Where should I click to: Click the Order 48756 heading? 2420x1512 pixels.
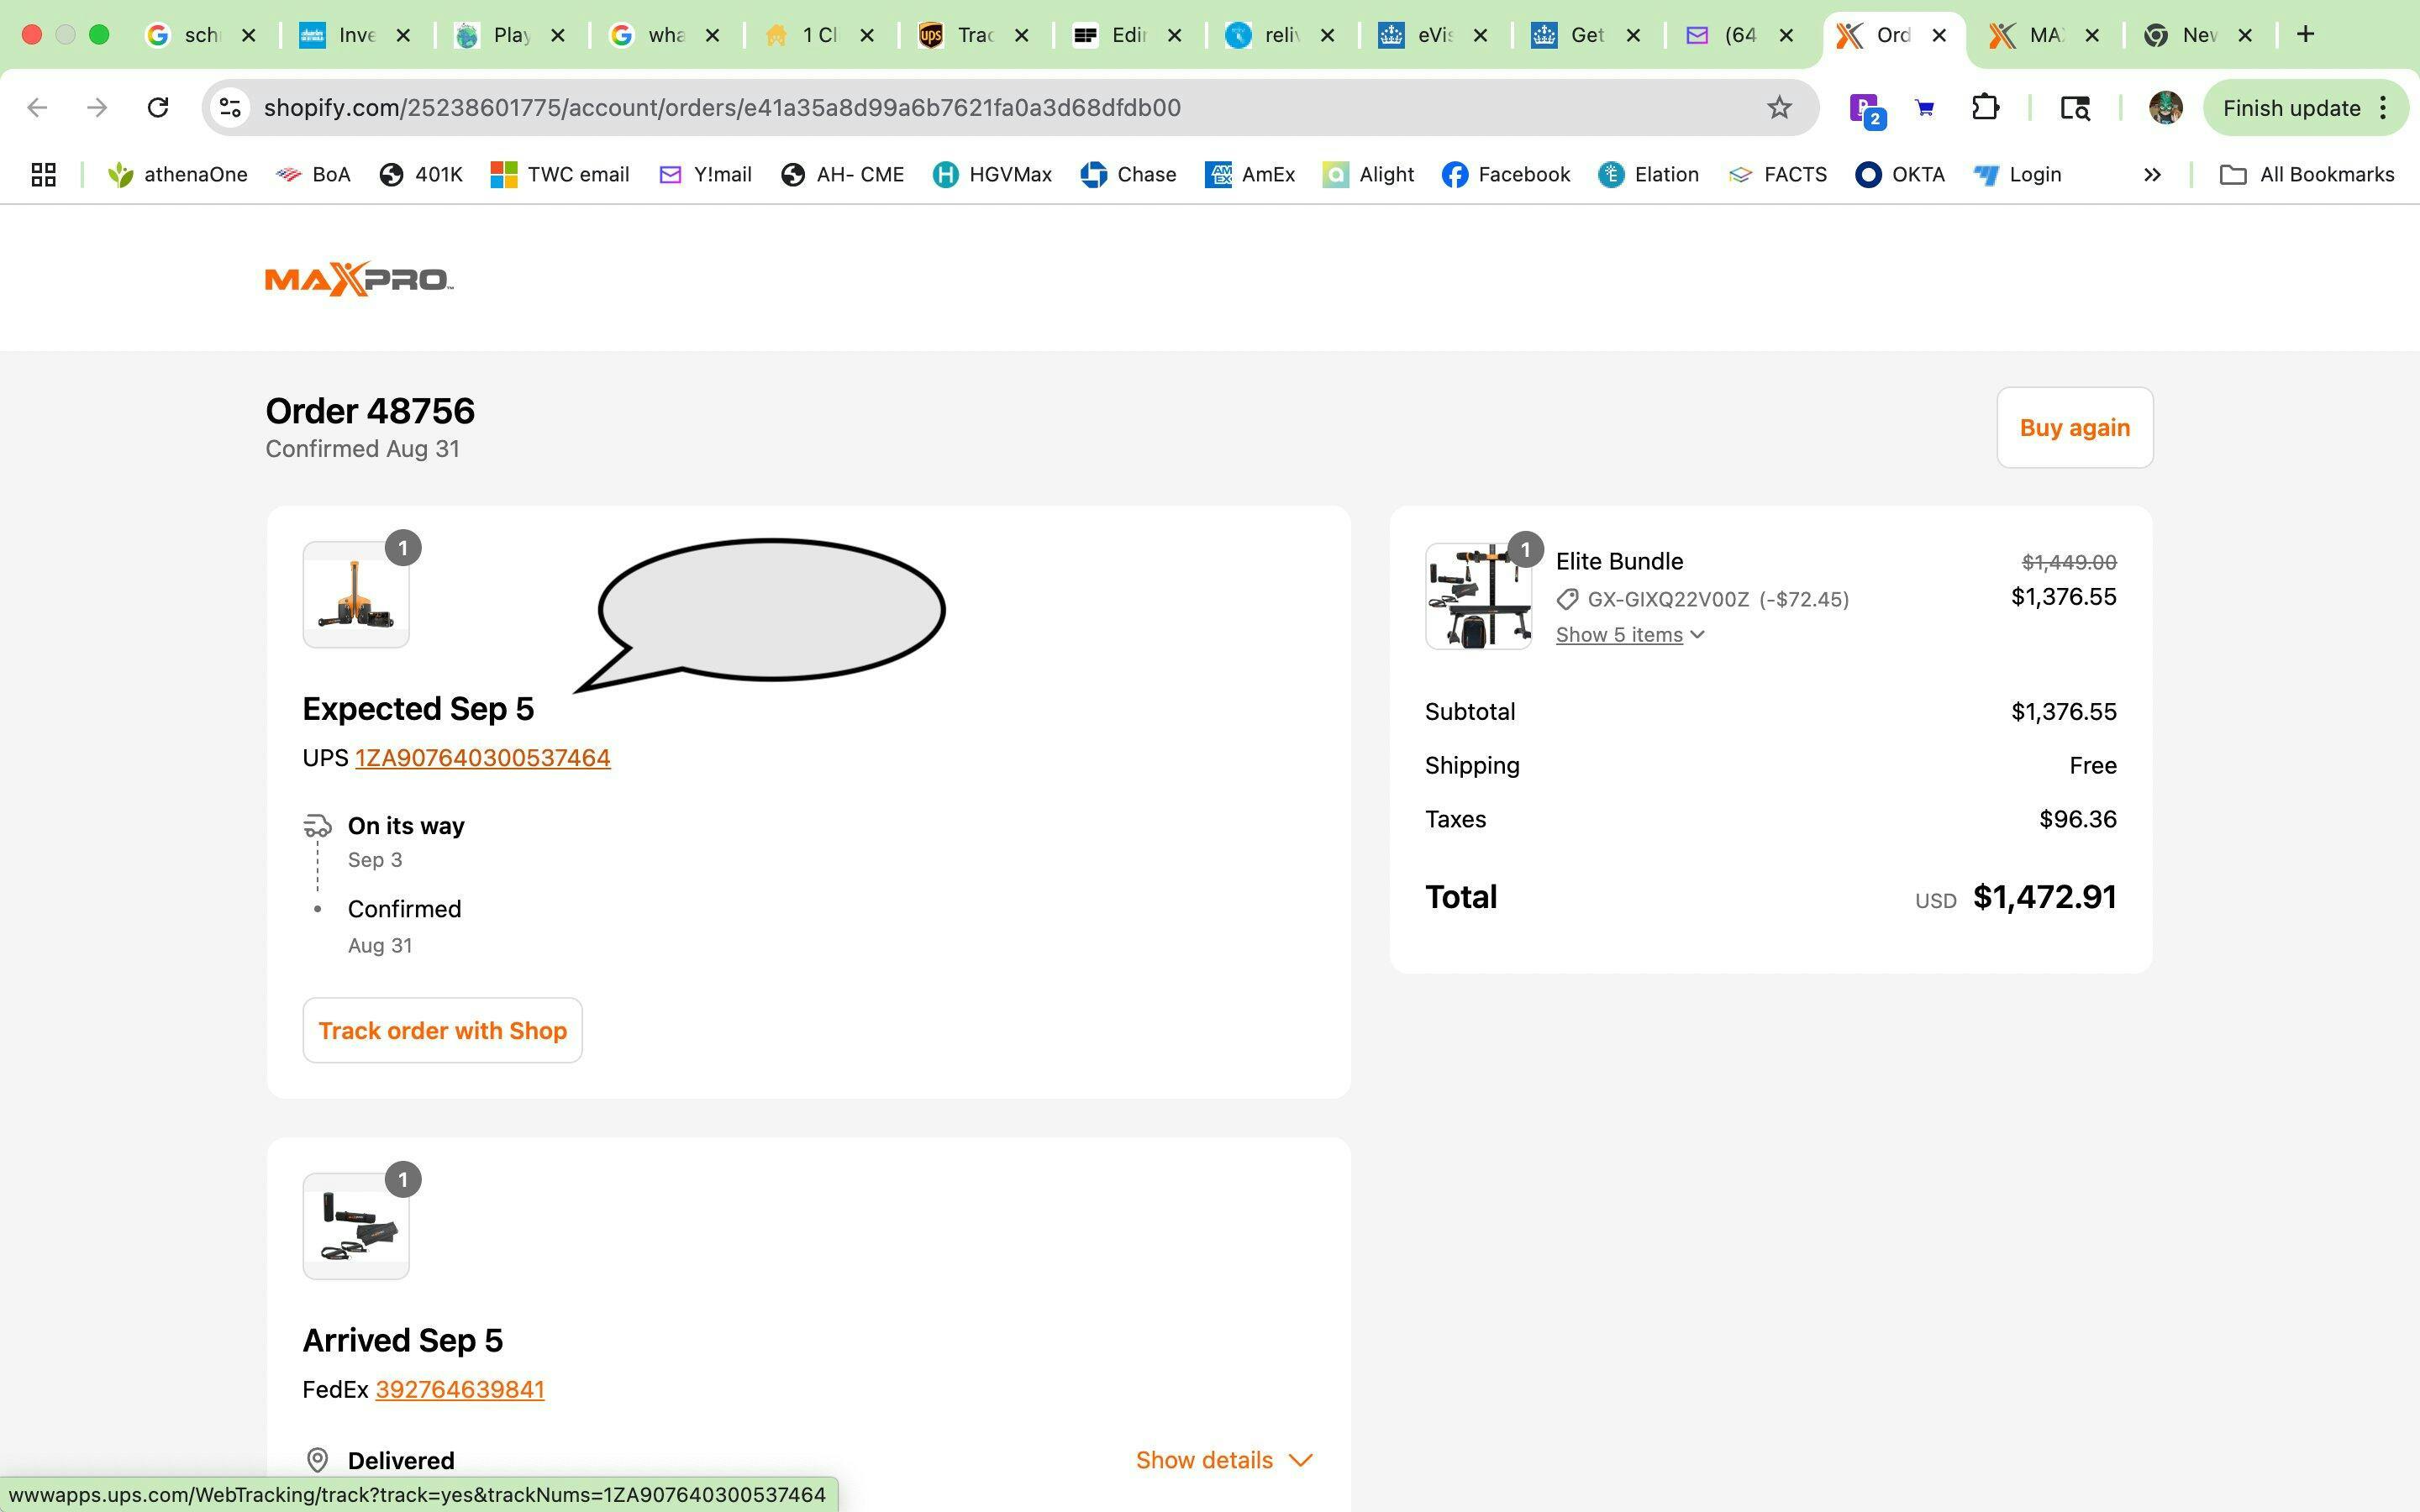[370, 411]
